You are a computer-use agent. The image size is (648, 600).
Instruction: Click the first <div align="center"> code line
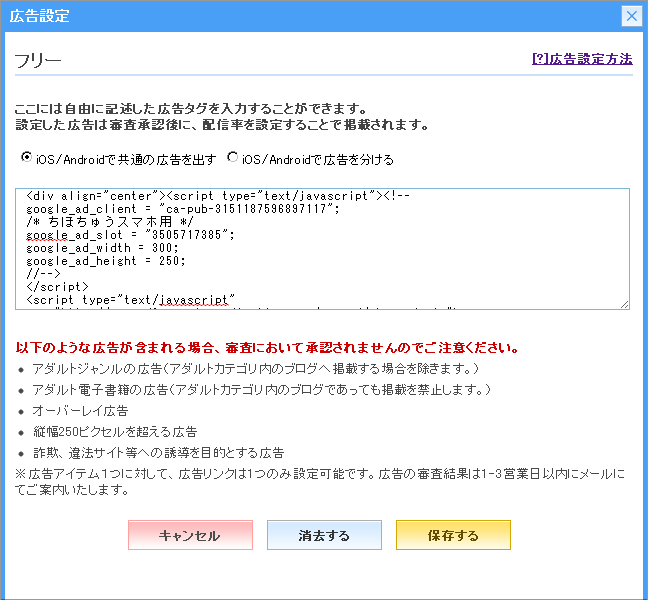click(x=218, y=196)
